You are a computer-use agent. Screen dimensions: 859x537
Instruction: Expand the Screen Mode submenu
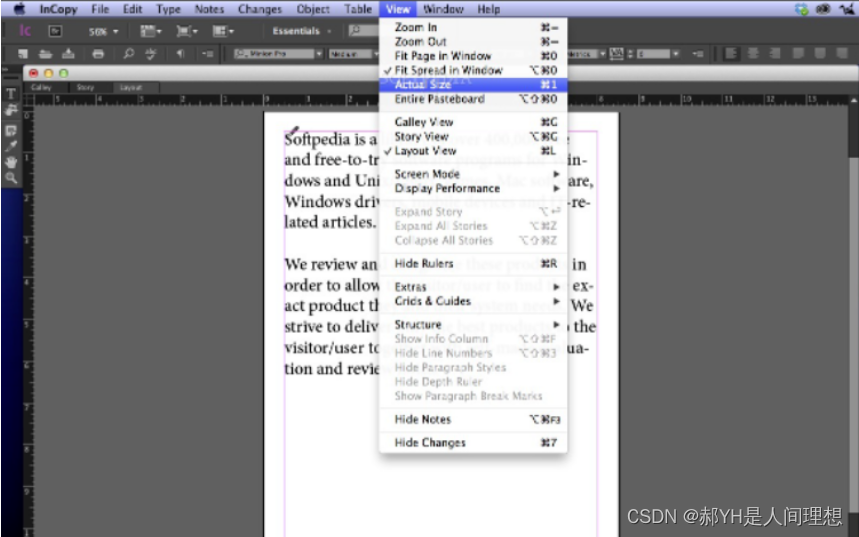click(x=473, y=174)
